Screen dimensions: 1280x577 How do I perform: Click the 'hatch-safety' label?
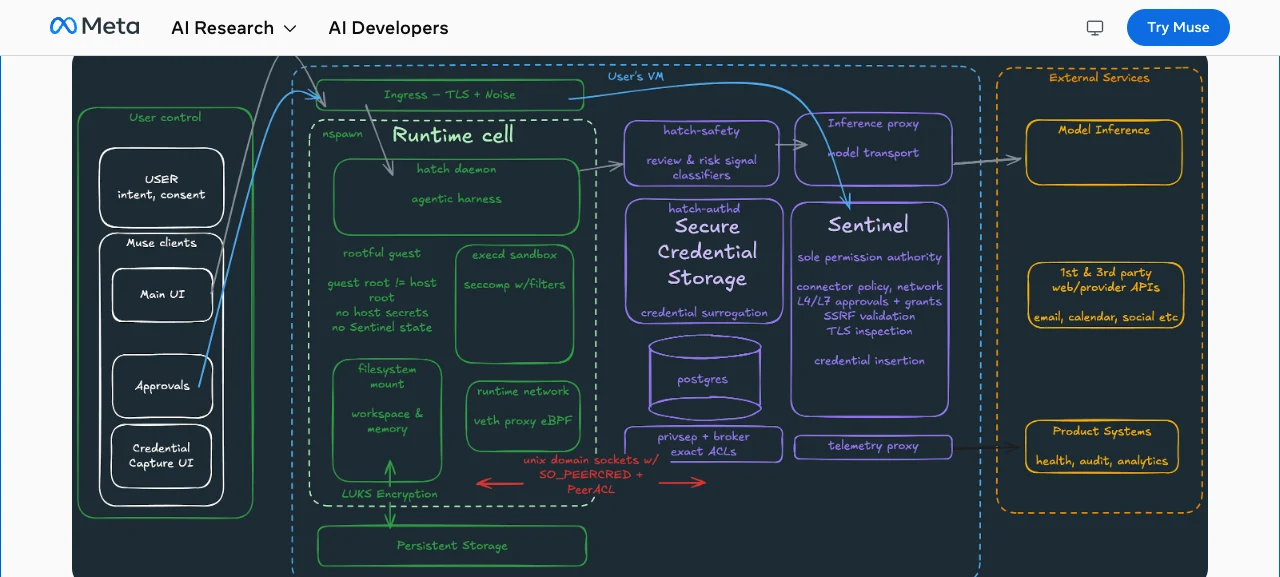[x=701, y=131]
